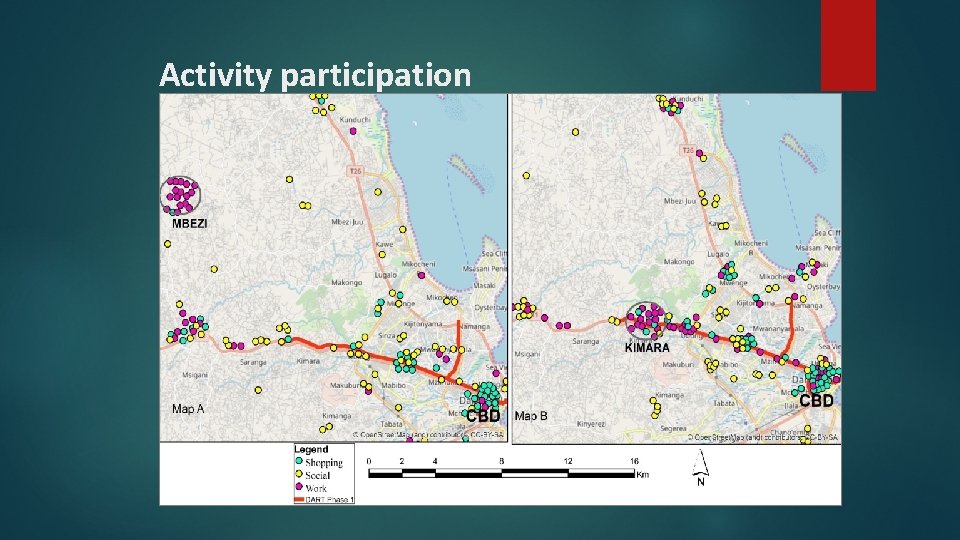This screenshot has height=540, width=960.
Task: Click the Msigani label on Map A
Action: pyautogui.click(x=195, y=375)
